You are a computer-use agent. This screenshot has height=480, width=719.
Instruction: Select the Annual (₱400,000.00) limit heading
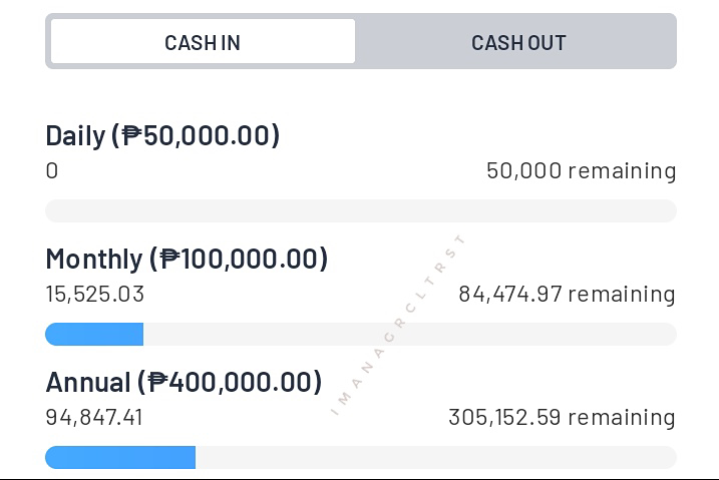pyautogui.click(x=183, y=382)
